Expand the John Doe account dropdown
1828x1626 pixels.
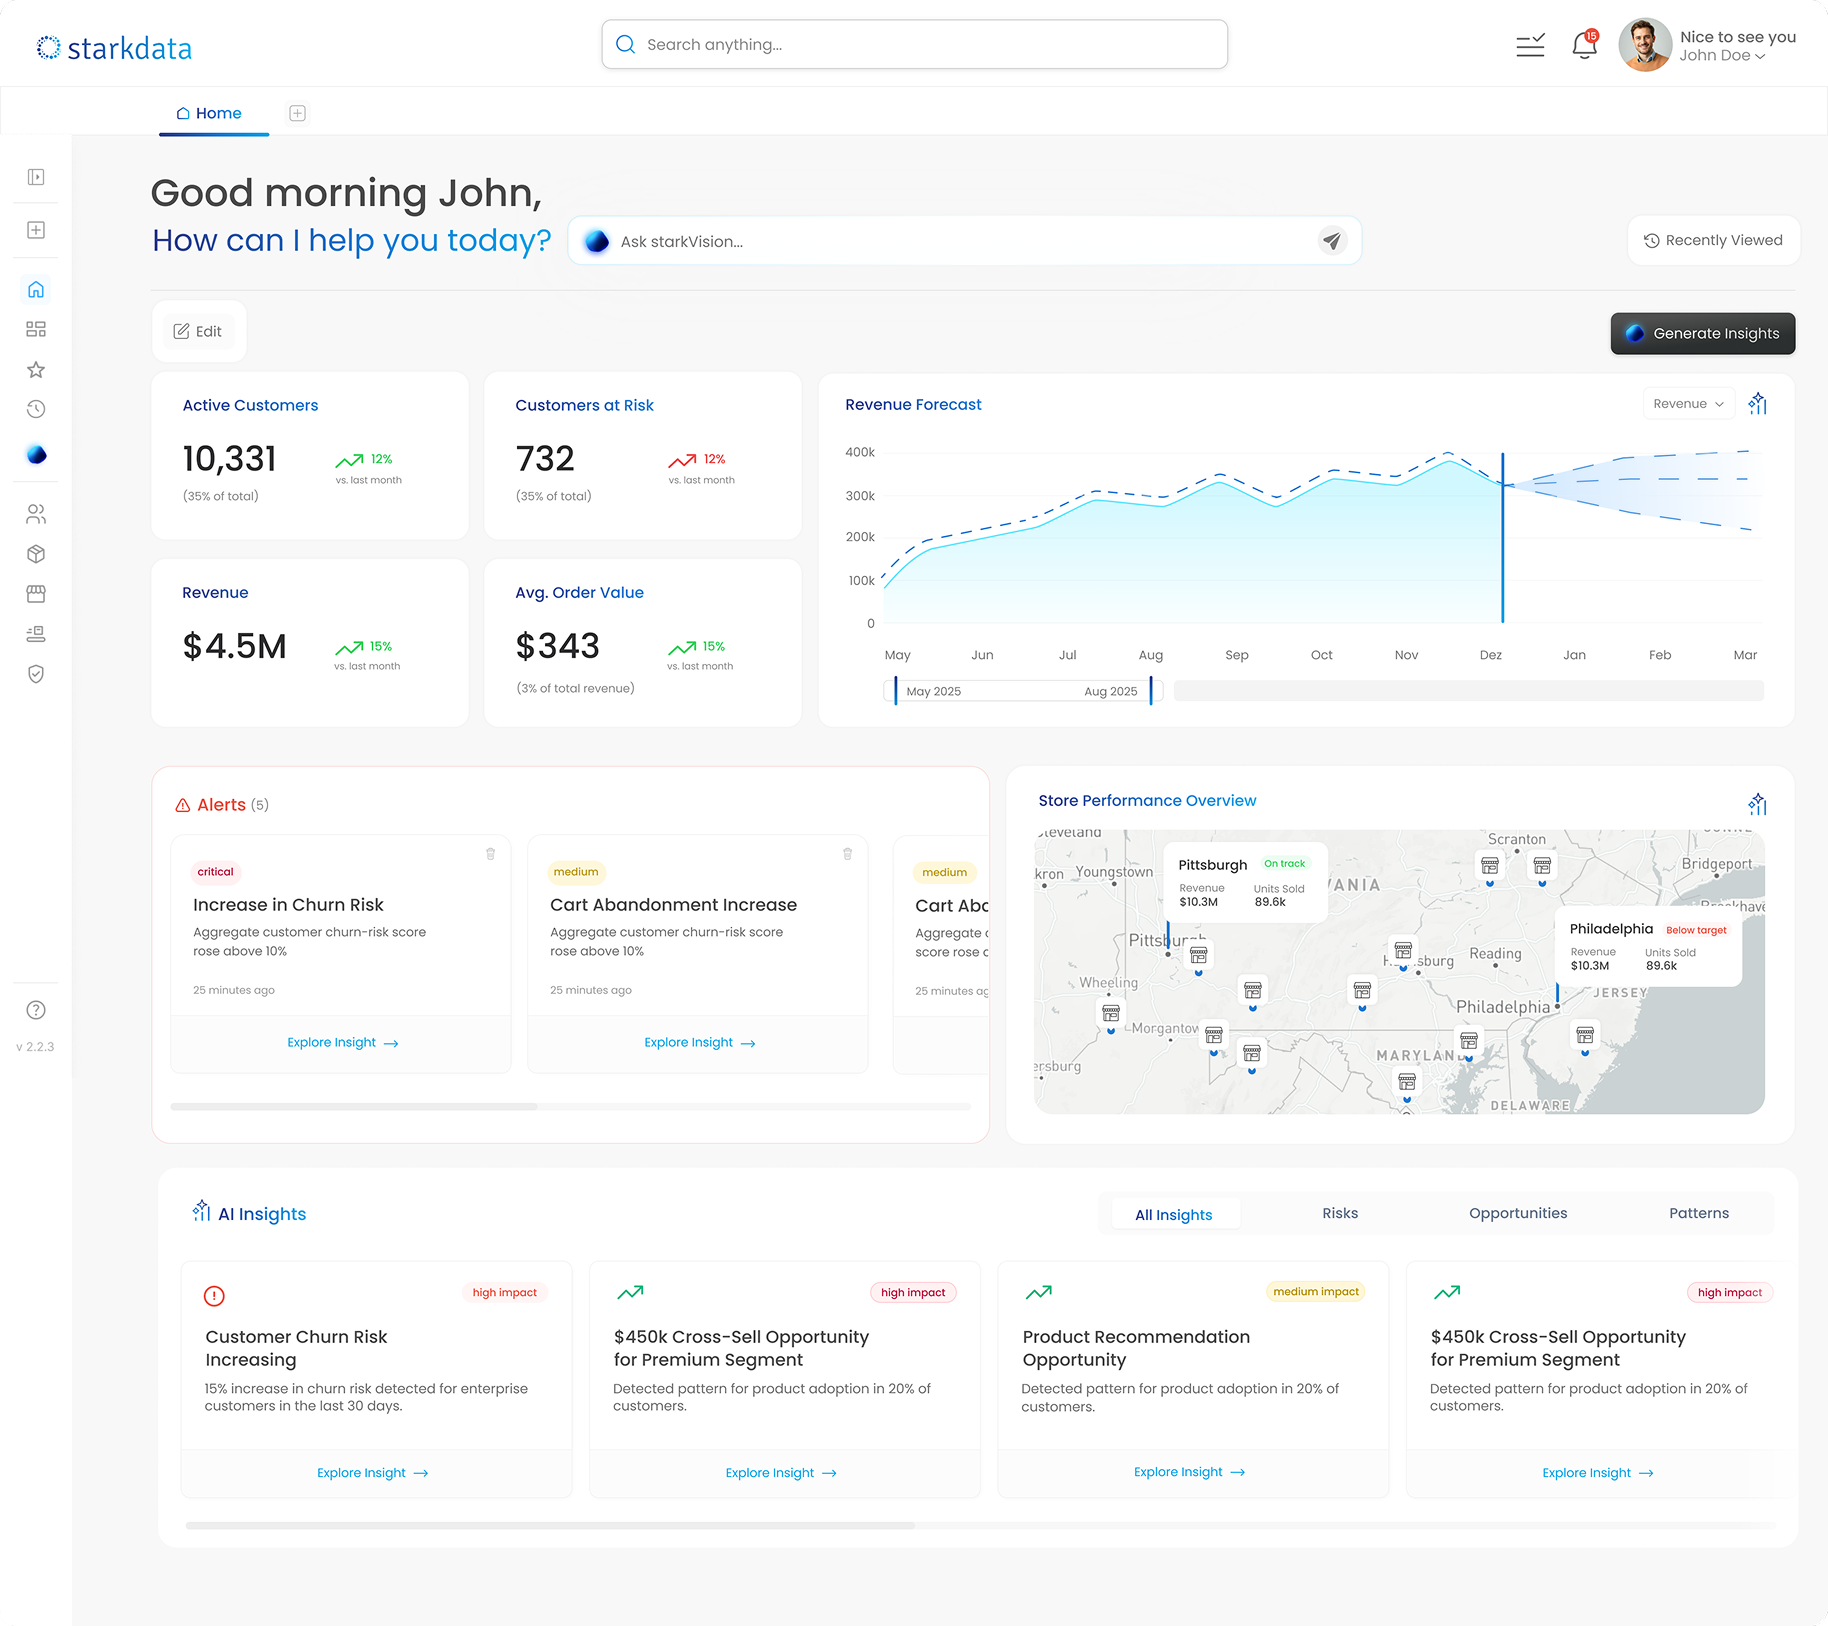pos(1723,56)
